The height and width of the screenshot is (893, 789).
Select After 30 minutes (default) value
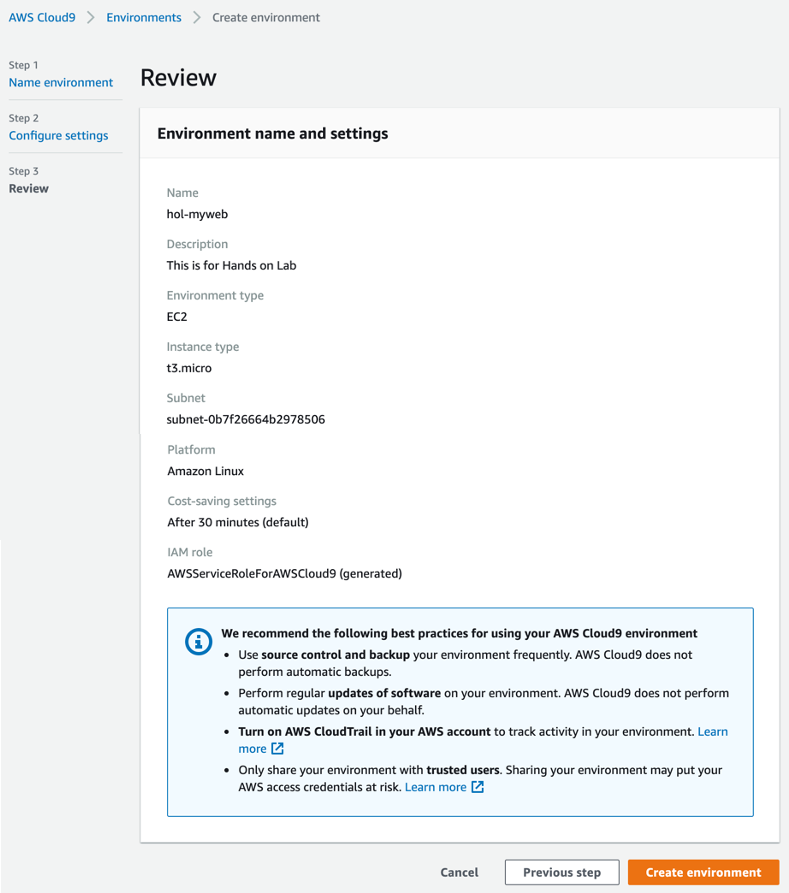[238, 522]
